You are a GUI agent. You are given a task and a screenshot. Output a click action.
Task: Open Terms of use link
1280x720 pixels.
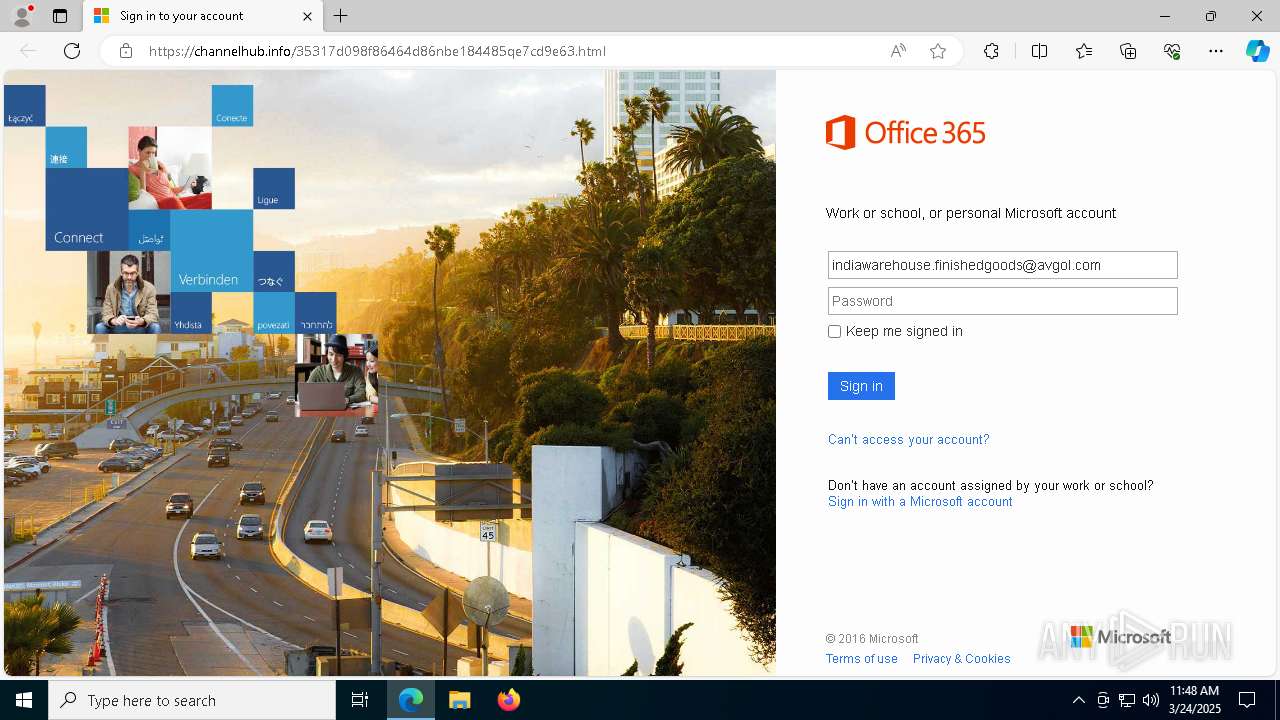click(862, 659)
